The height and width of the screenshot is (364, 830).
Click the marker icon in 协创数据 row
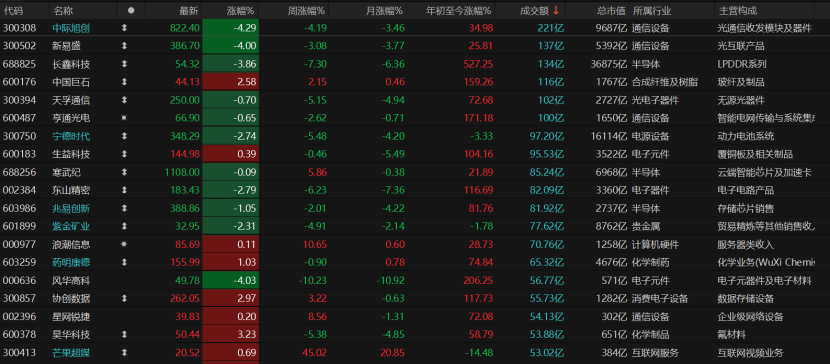click(124, 298)
